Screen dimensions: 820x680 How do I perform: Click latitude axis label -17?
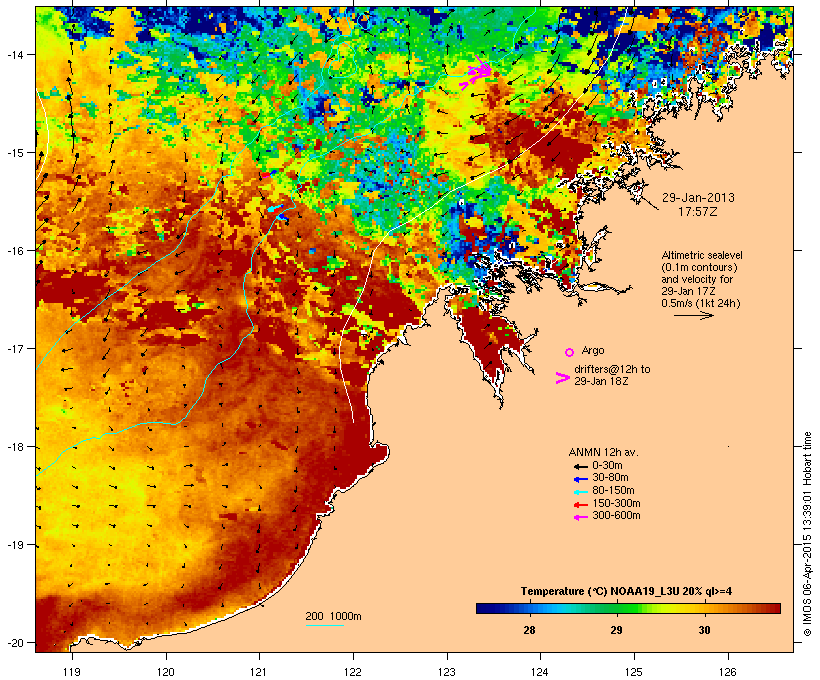coord(15,349)
